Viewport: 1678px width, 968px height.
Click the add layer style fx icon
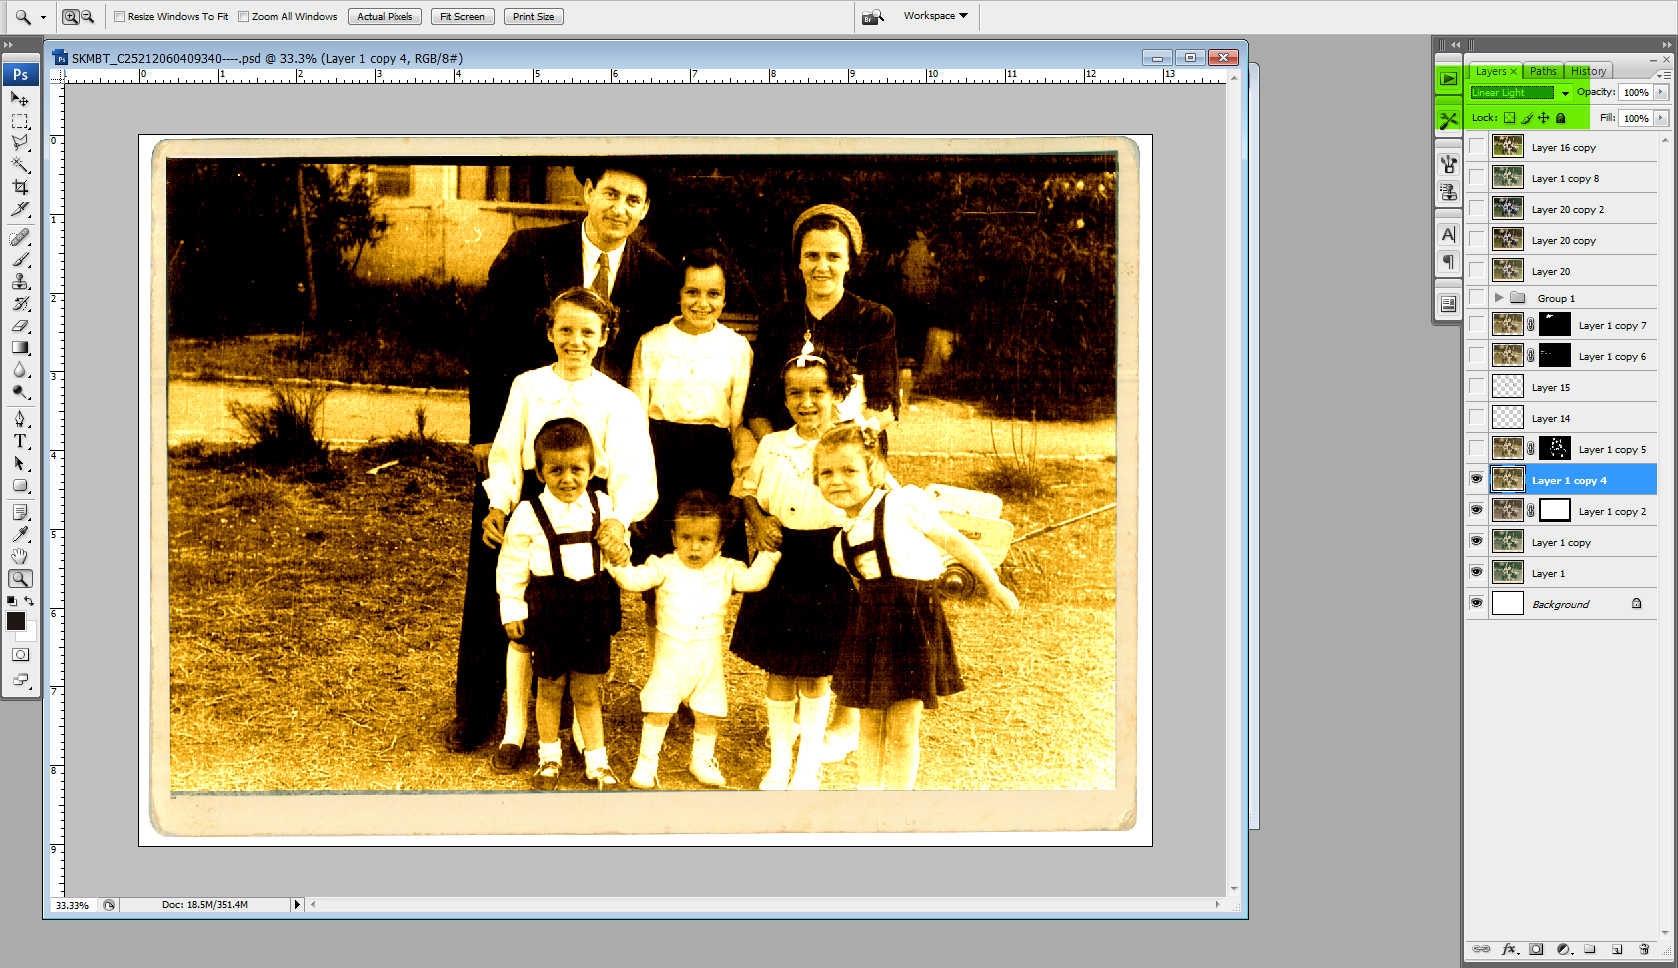click(1510, 949)
